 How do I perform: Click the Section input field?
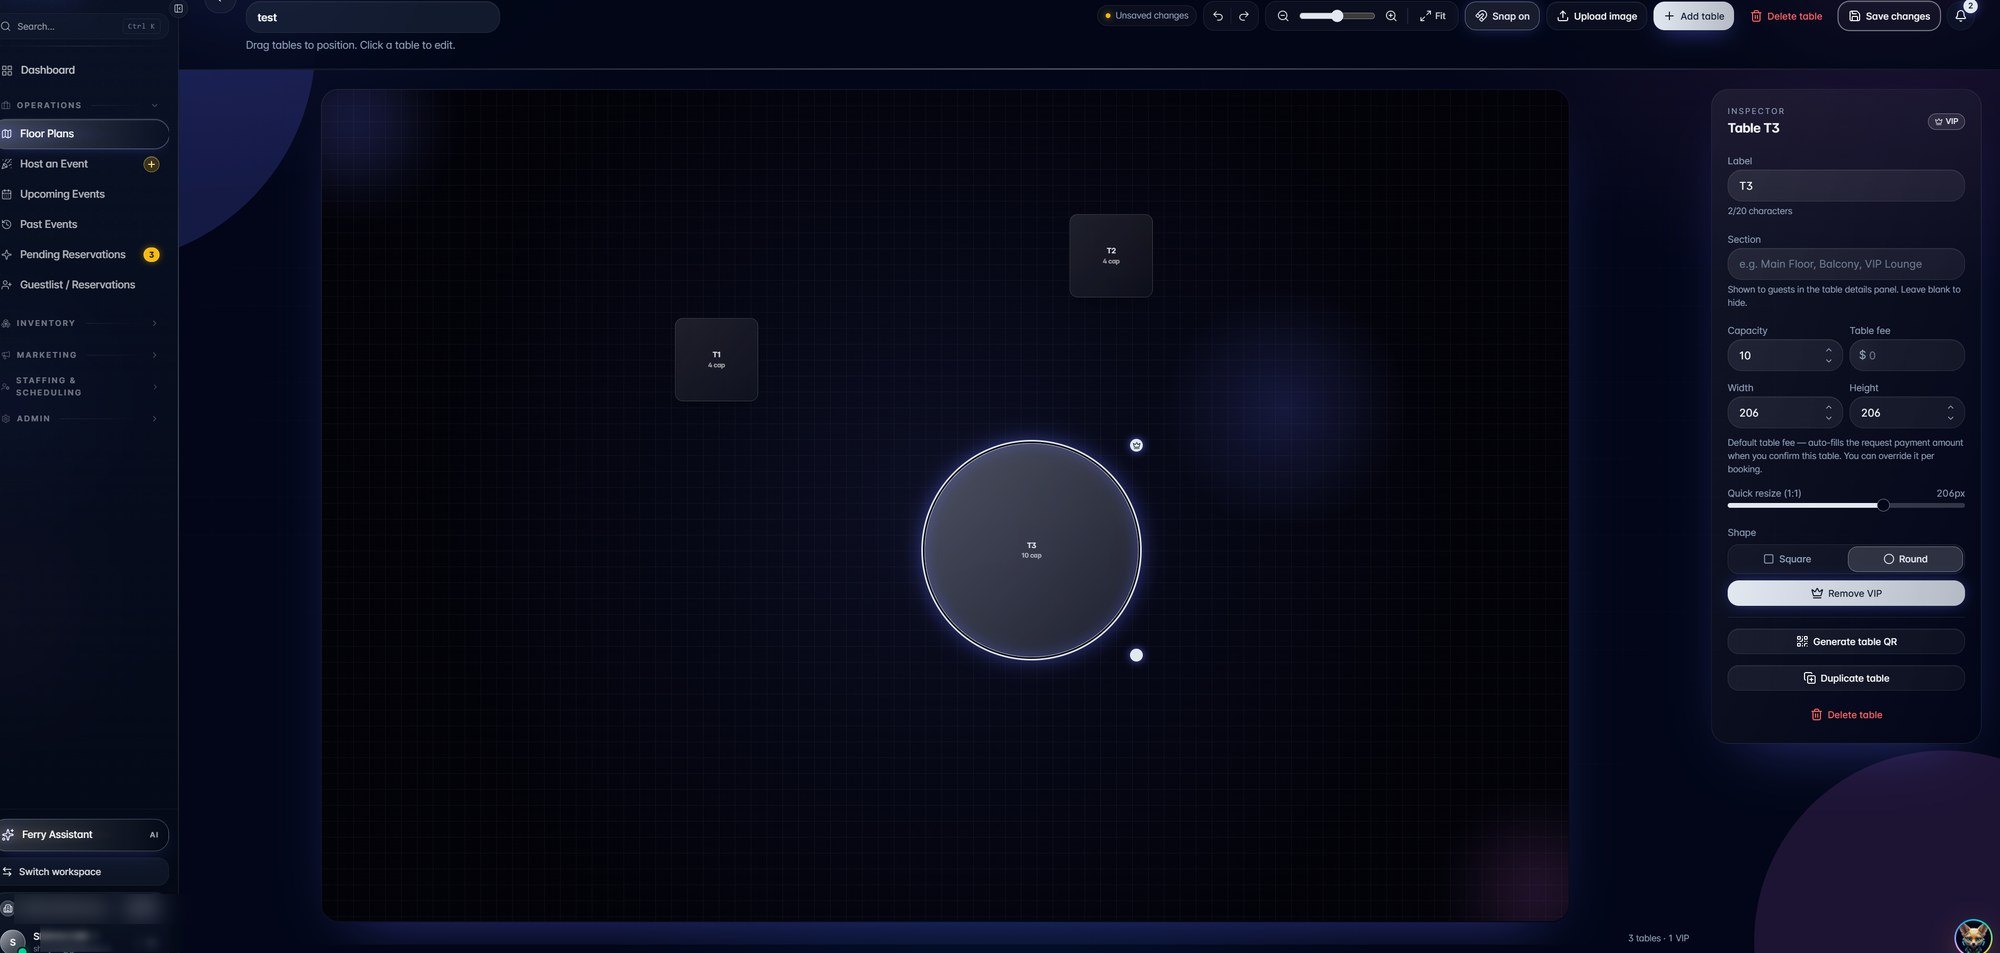(1846, 264)
